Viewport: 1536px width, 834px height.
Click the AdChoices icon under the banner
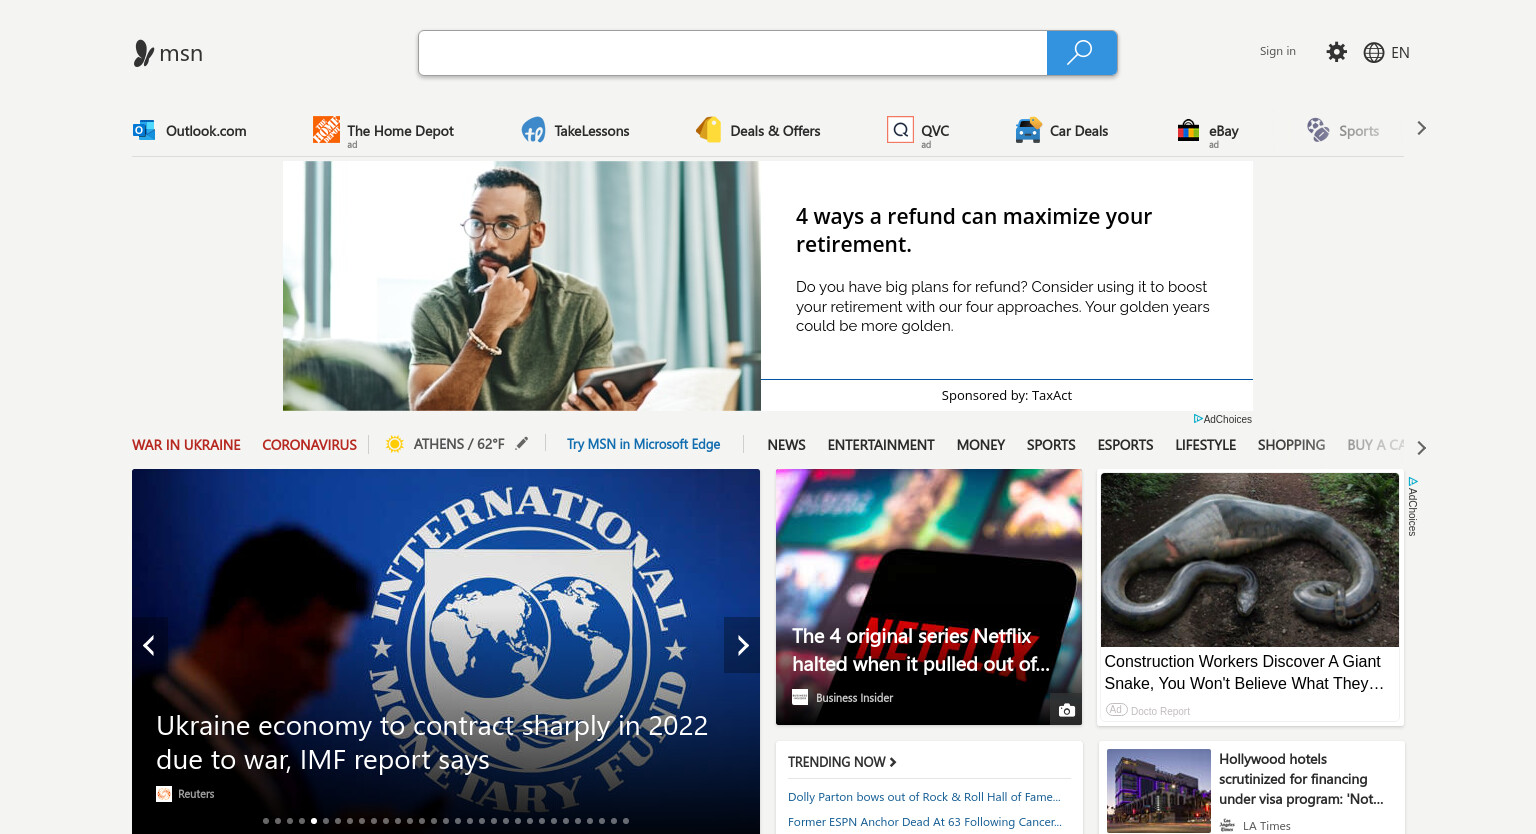1198,419
